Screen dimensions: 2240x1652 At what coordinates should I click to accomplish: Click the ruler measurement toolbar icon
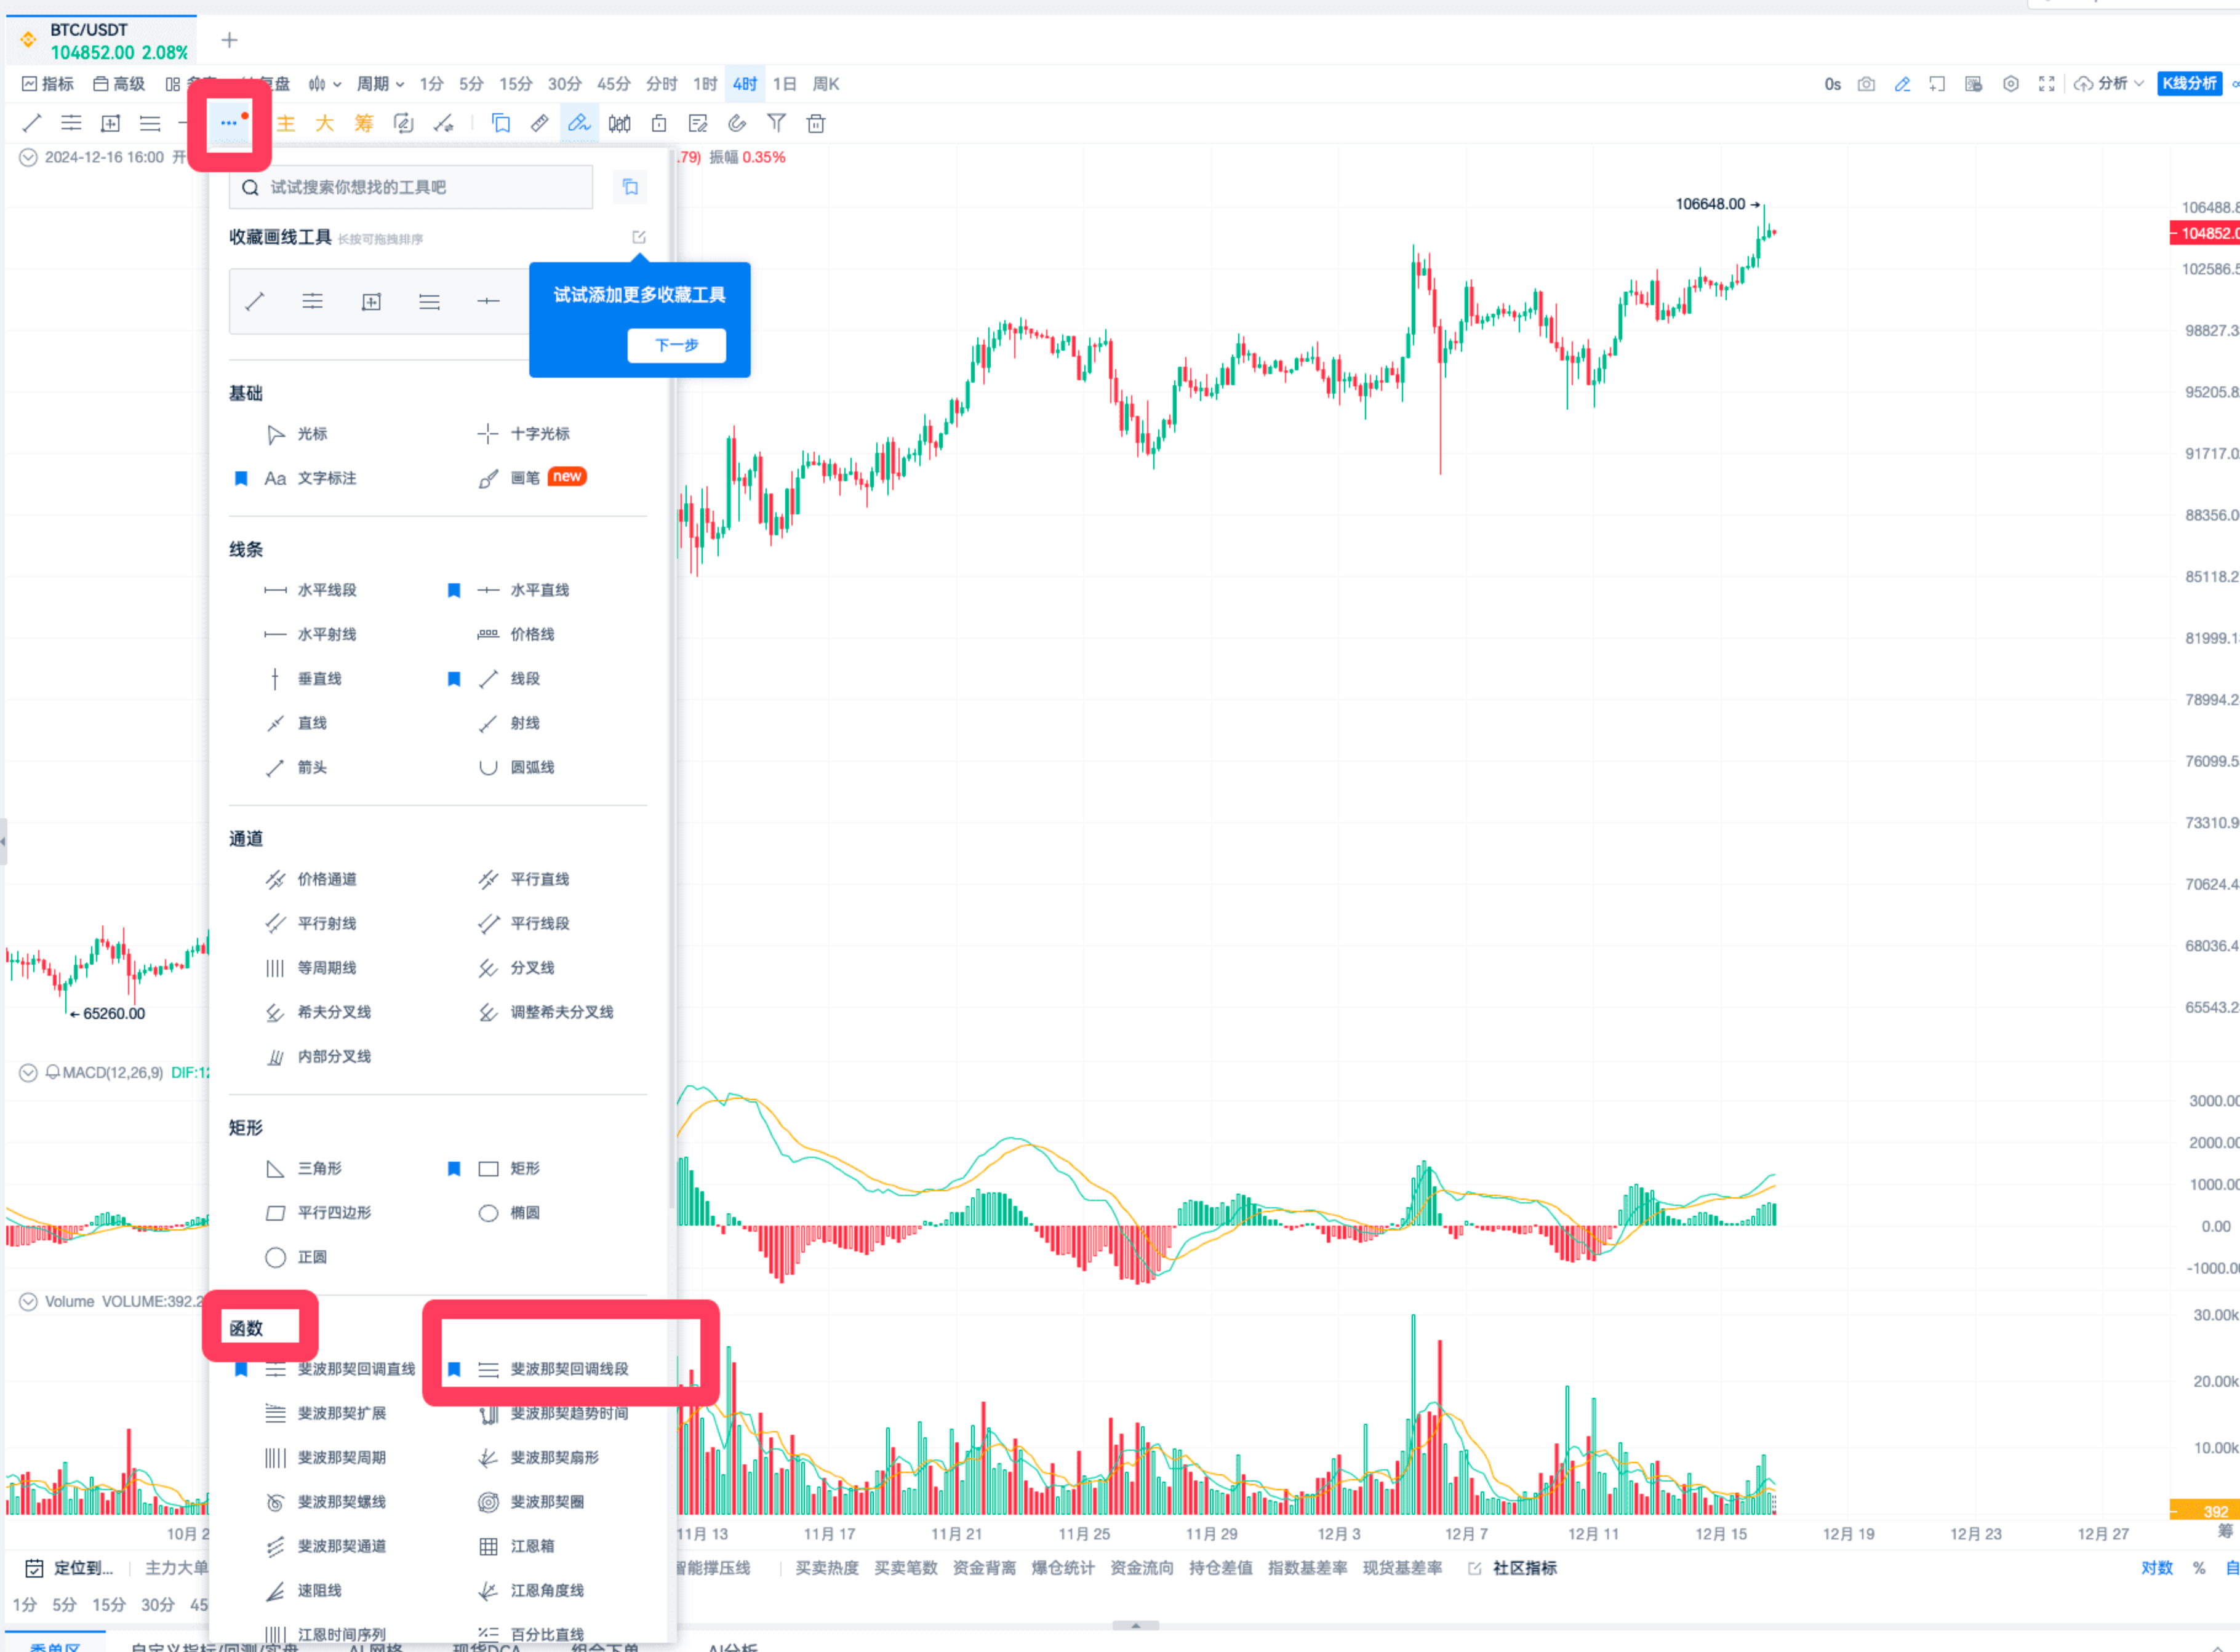pyautogui.click(x=539, y=123)
